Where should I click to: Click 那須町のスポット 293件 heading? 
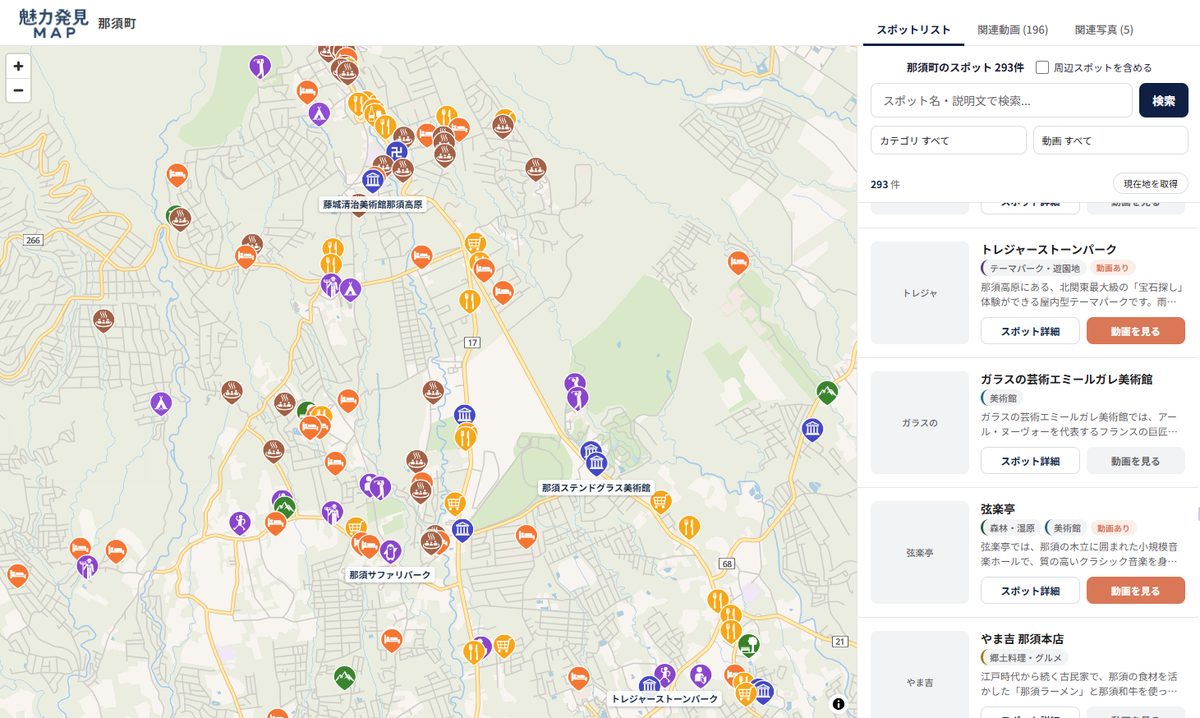(965, 68)
